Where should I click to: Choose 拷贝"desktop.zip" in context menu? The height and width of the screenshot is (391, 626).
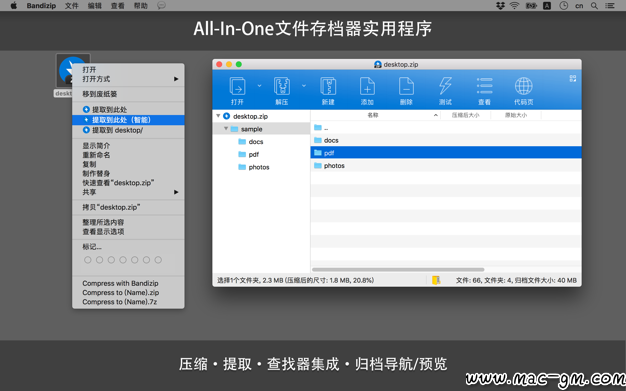point(128,207)
